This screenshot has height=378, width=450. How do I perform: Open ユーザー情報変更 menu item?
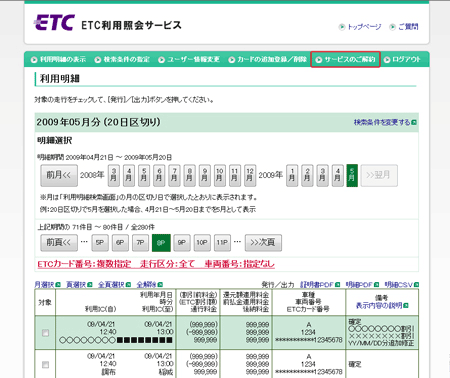click(189, 59)
